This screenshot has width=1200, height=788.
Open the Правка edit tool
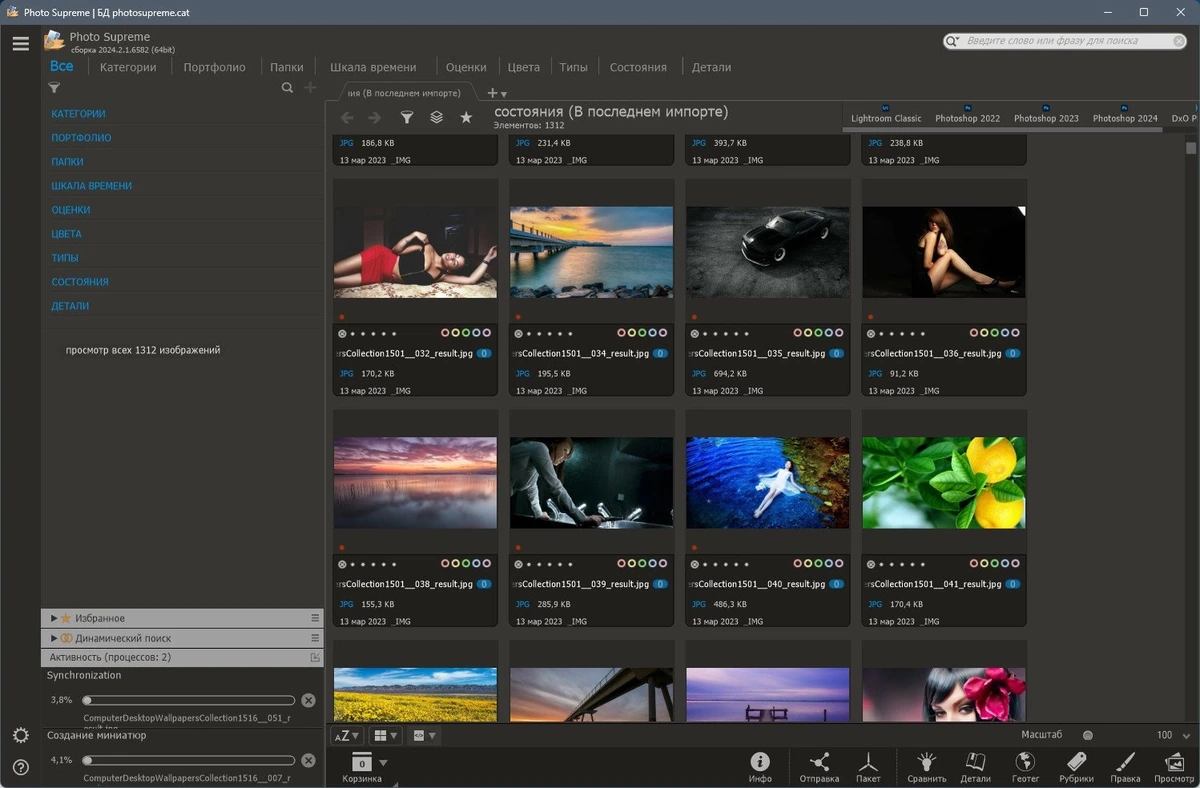tap(1125, 767)
